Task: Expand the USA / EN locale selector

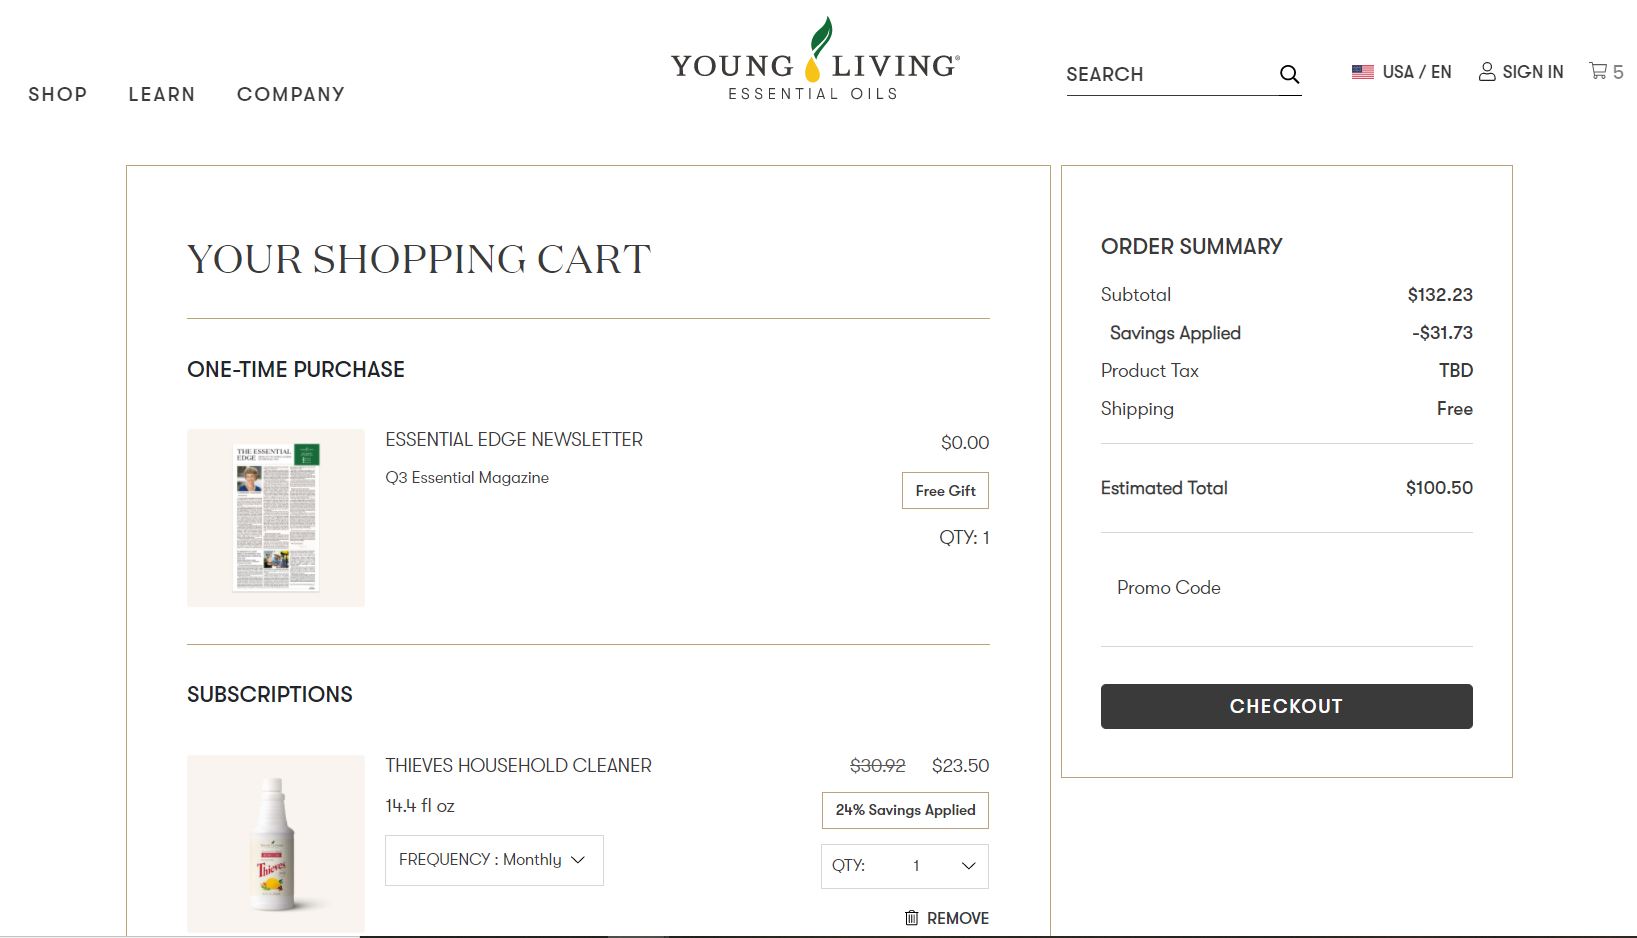Action: 1416,71
